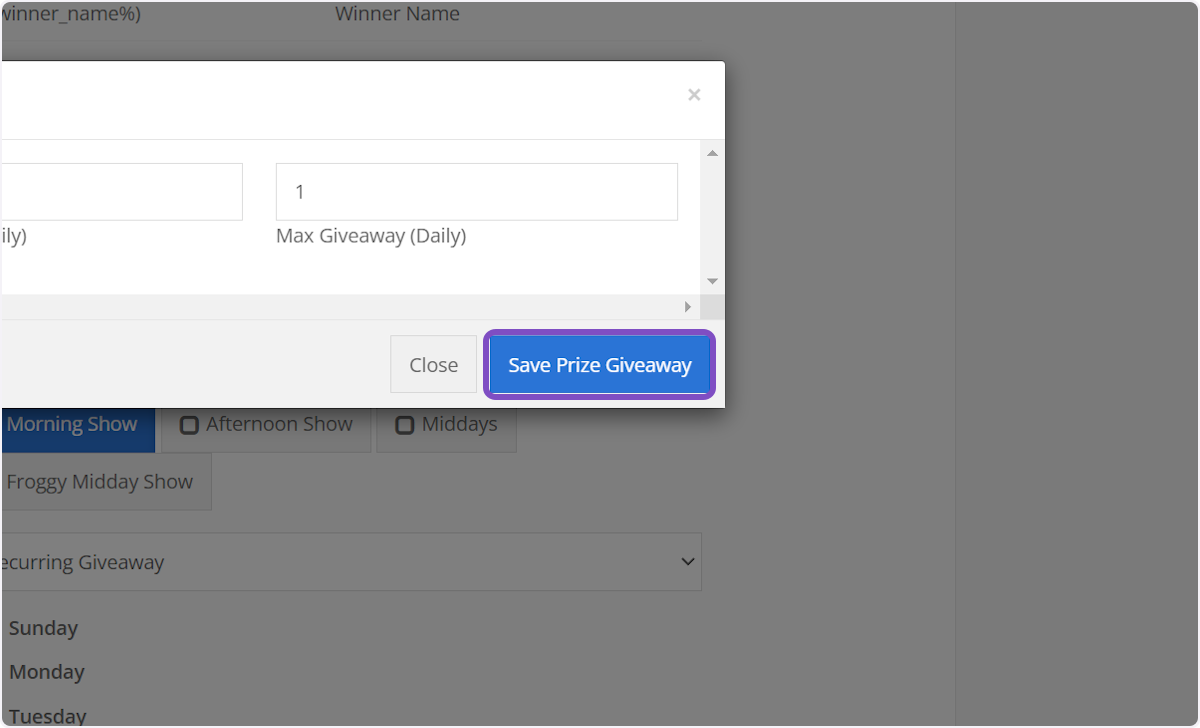Click the partially visible left input field

pyautogui.click(x=120, y=191)
